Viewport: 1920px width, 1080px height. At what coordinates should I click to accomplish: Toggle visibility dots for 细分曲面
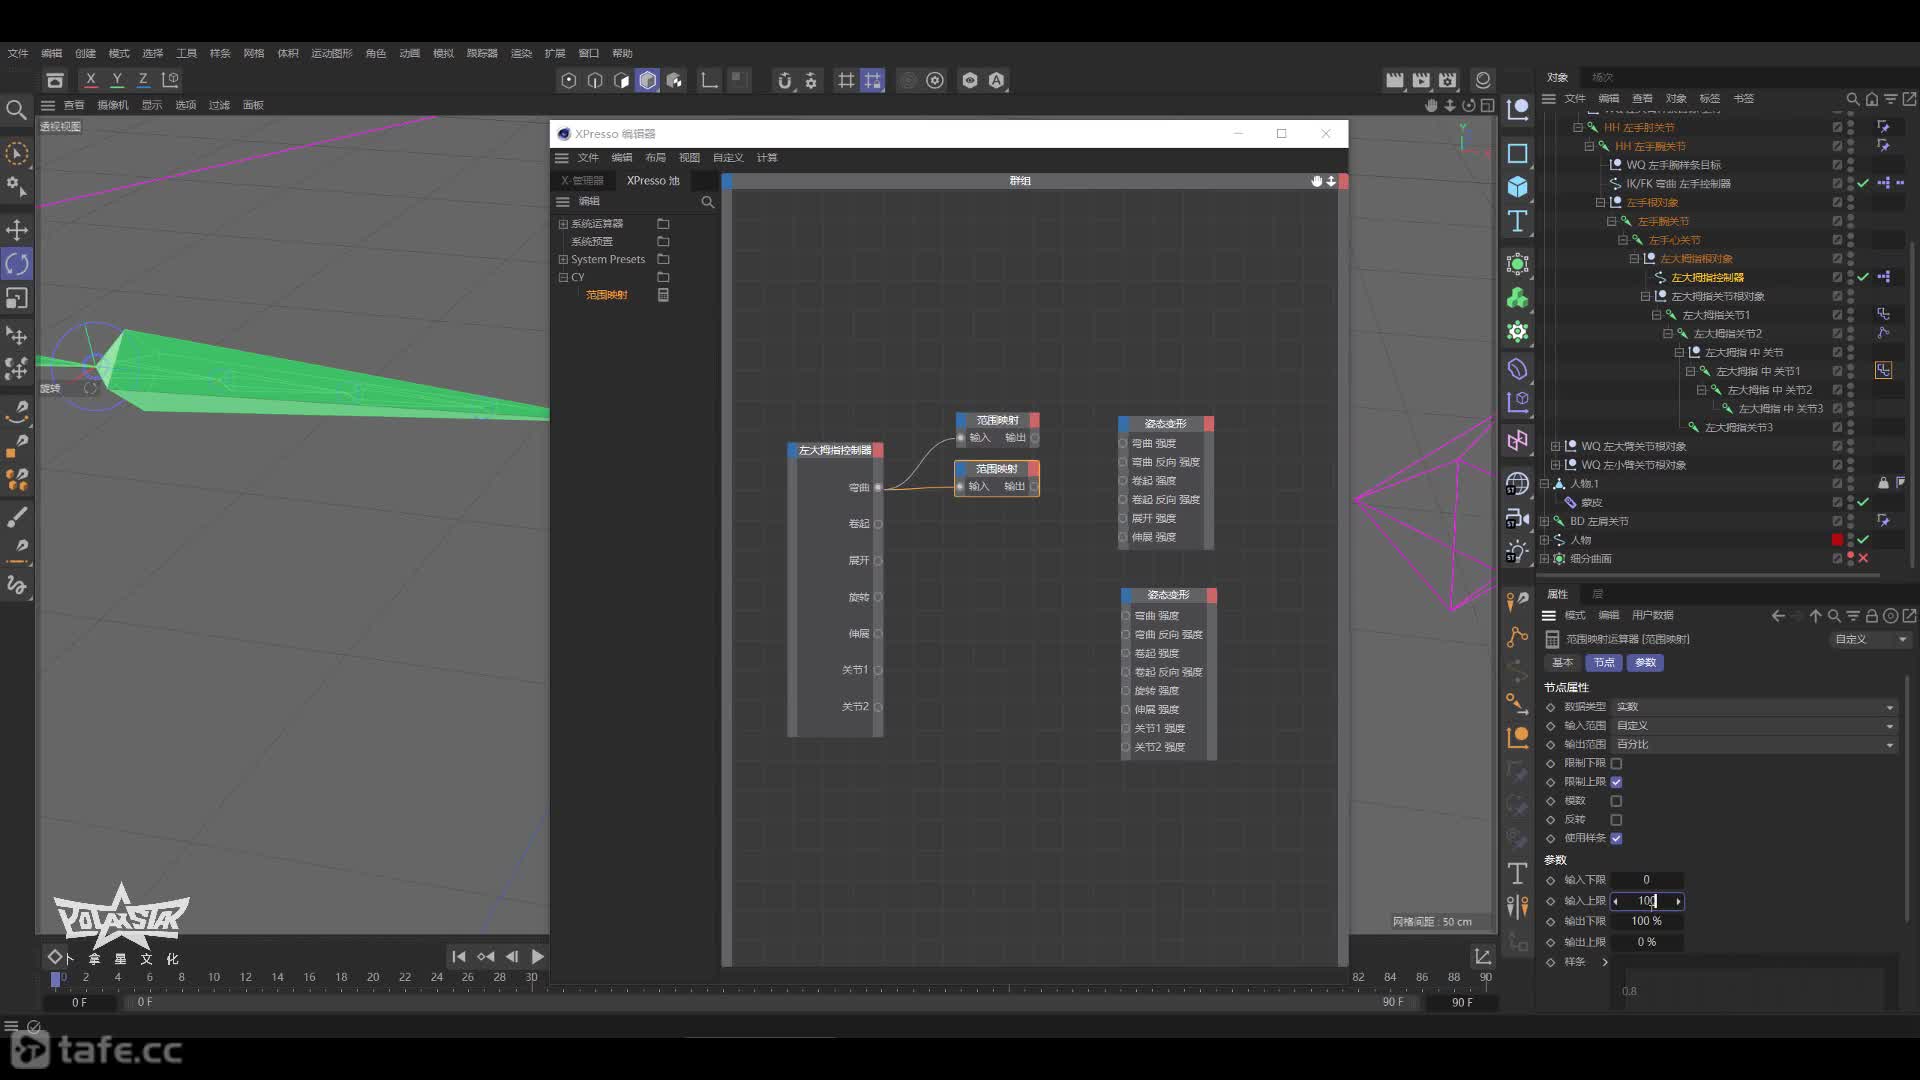pyautogui.click(x=1851, y=559)
